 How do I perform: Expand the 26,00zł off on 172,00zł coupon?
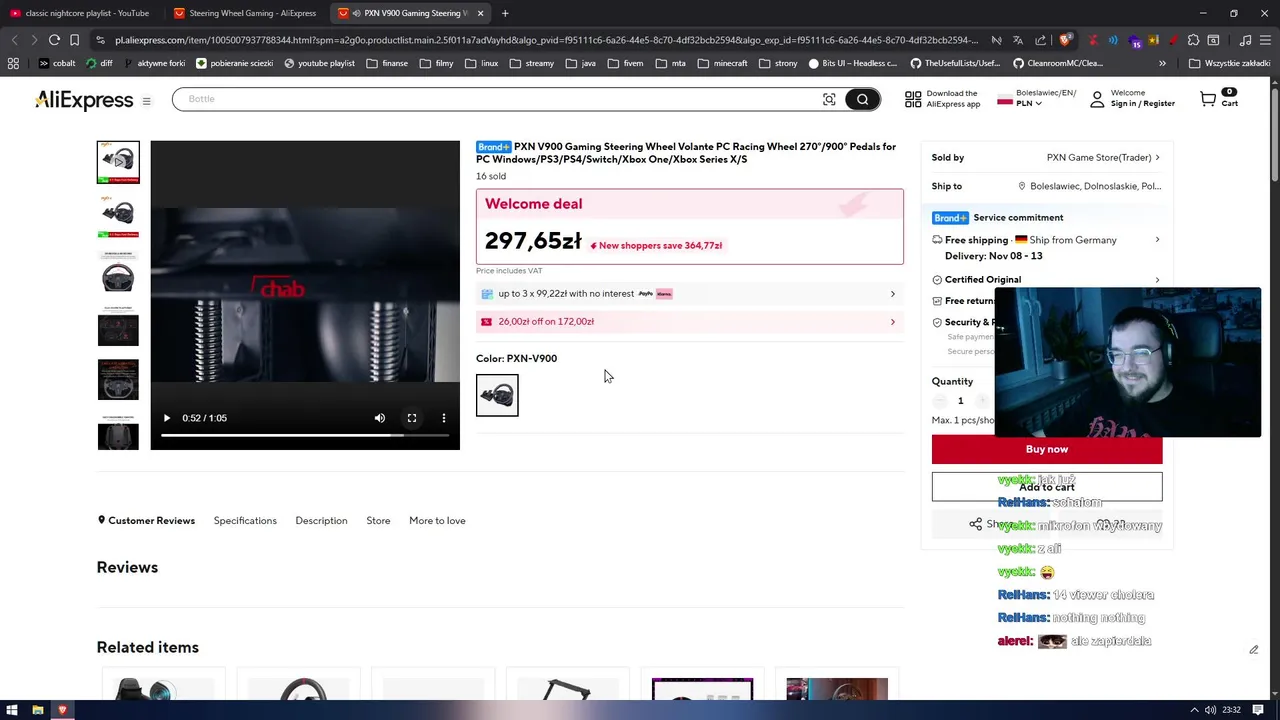pyautogui.click(x=690, y=322)
